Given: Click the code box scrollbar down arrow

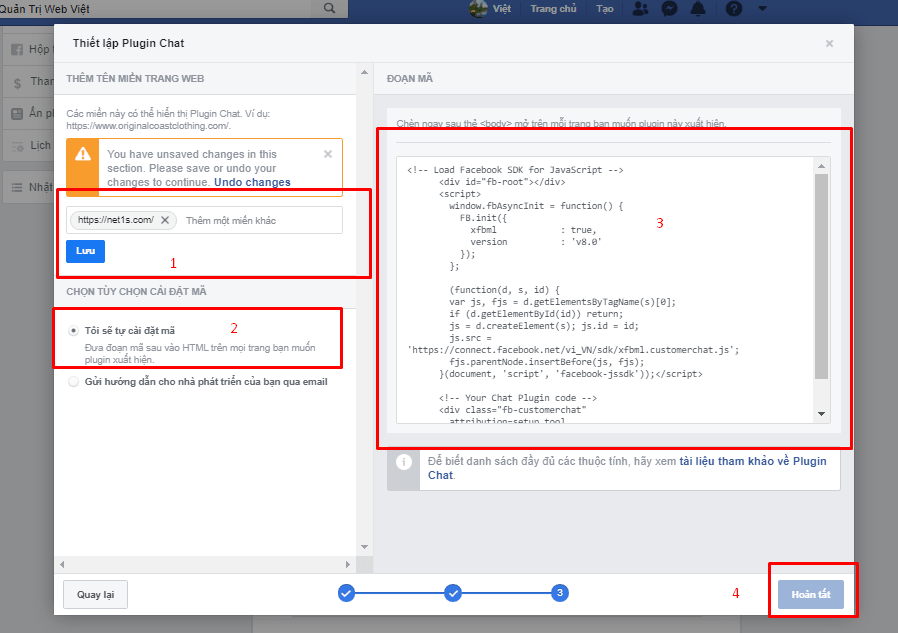Looking at the screenshot, I should [x=821, y=414].
